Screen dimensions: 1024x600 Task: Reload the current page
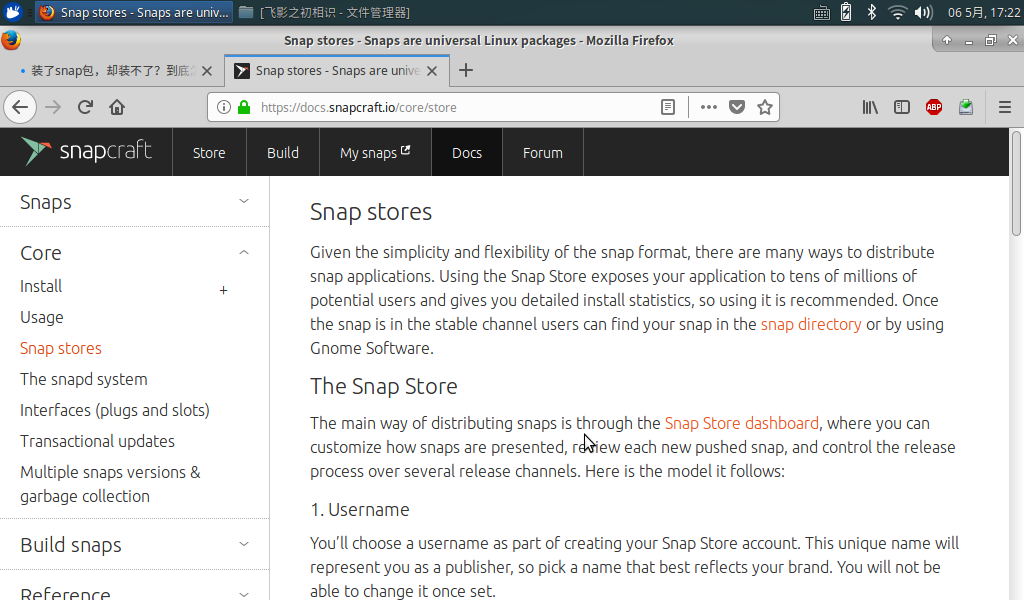(x=85, y=107)
